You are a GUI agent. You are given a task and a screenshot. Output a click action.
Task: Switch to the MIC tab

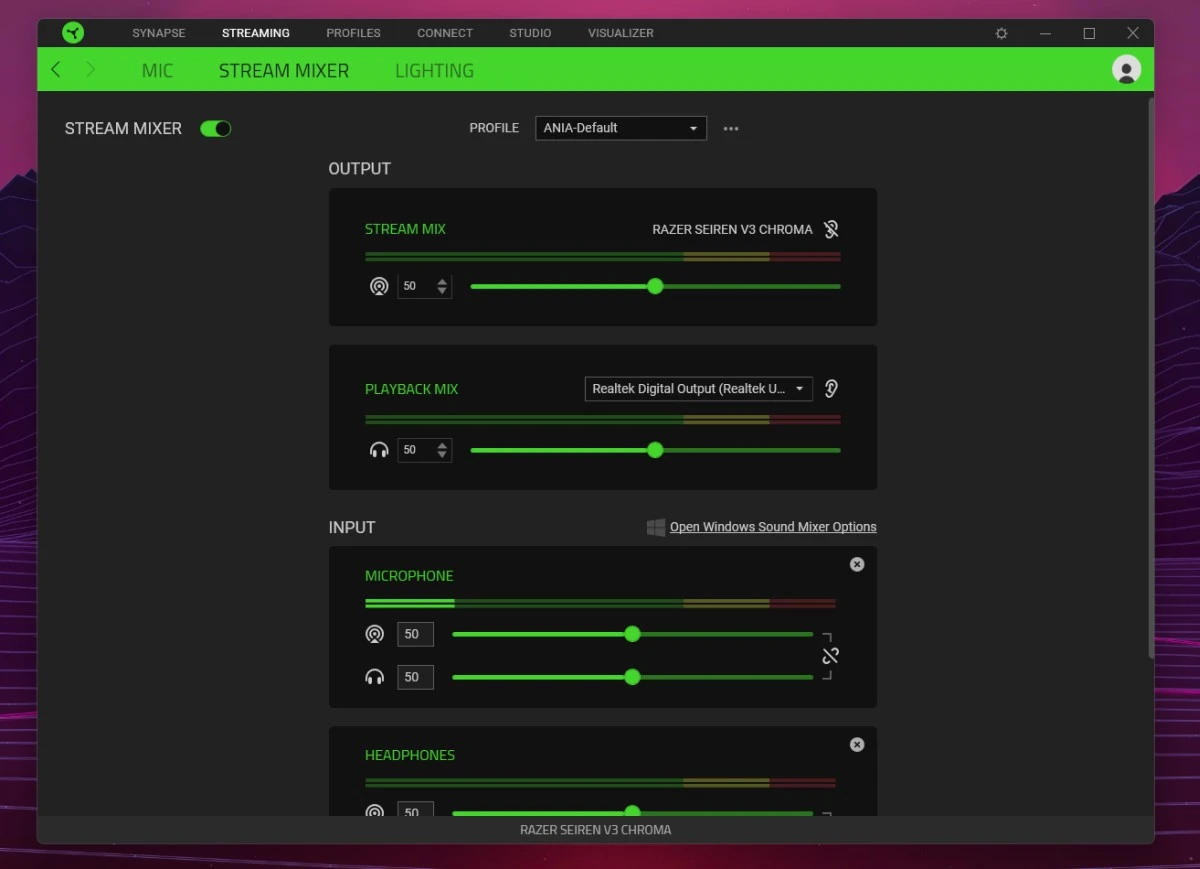point(157,71)
